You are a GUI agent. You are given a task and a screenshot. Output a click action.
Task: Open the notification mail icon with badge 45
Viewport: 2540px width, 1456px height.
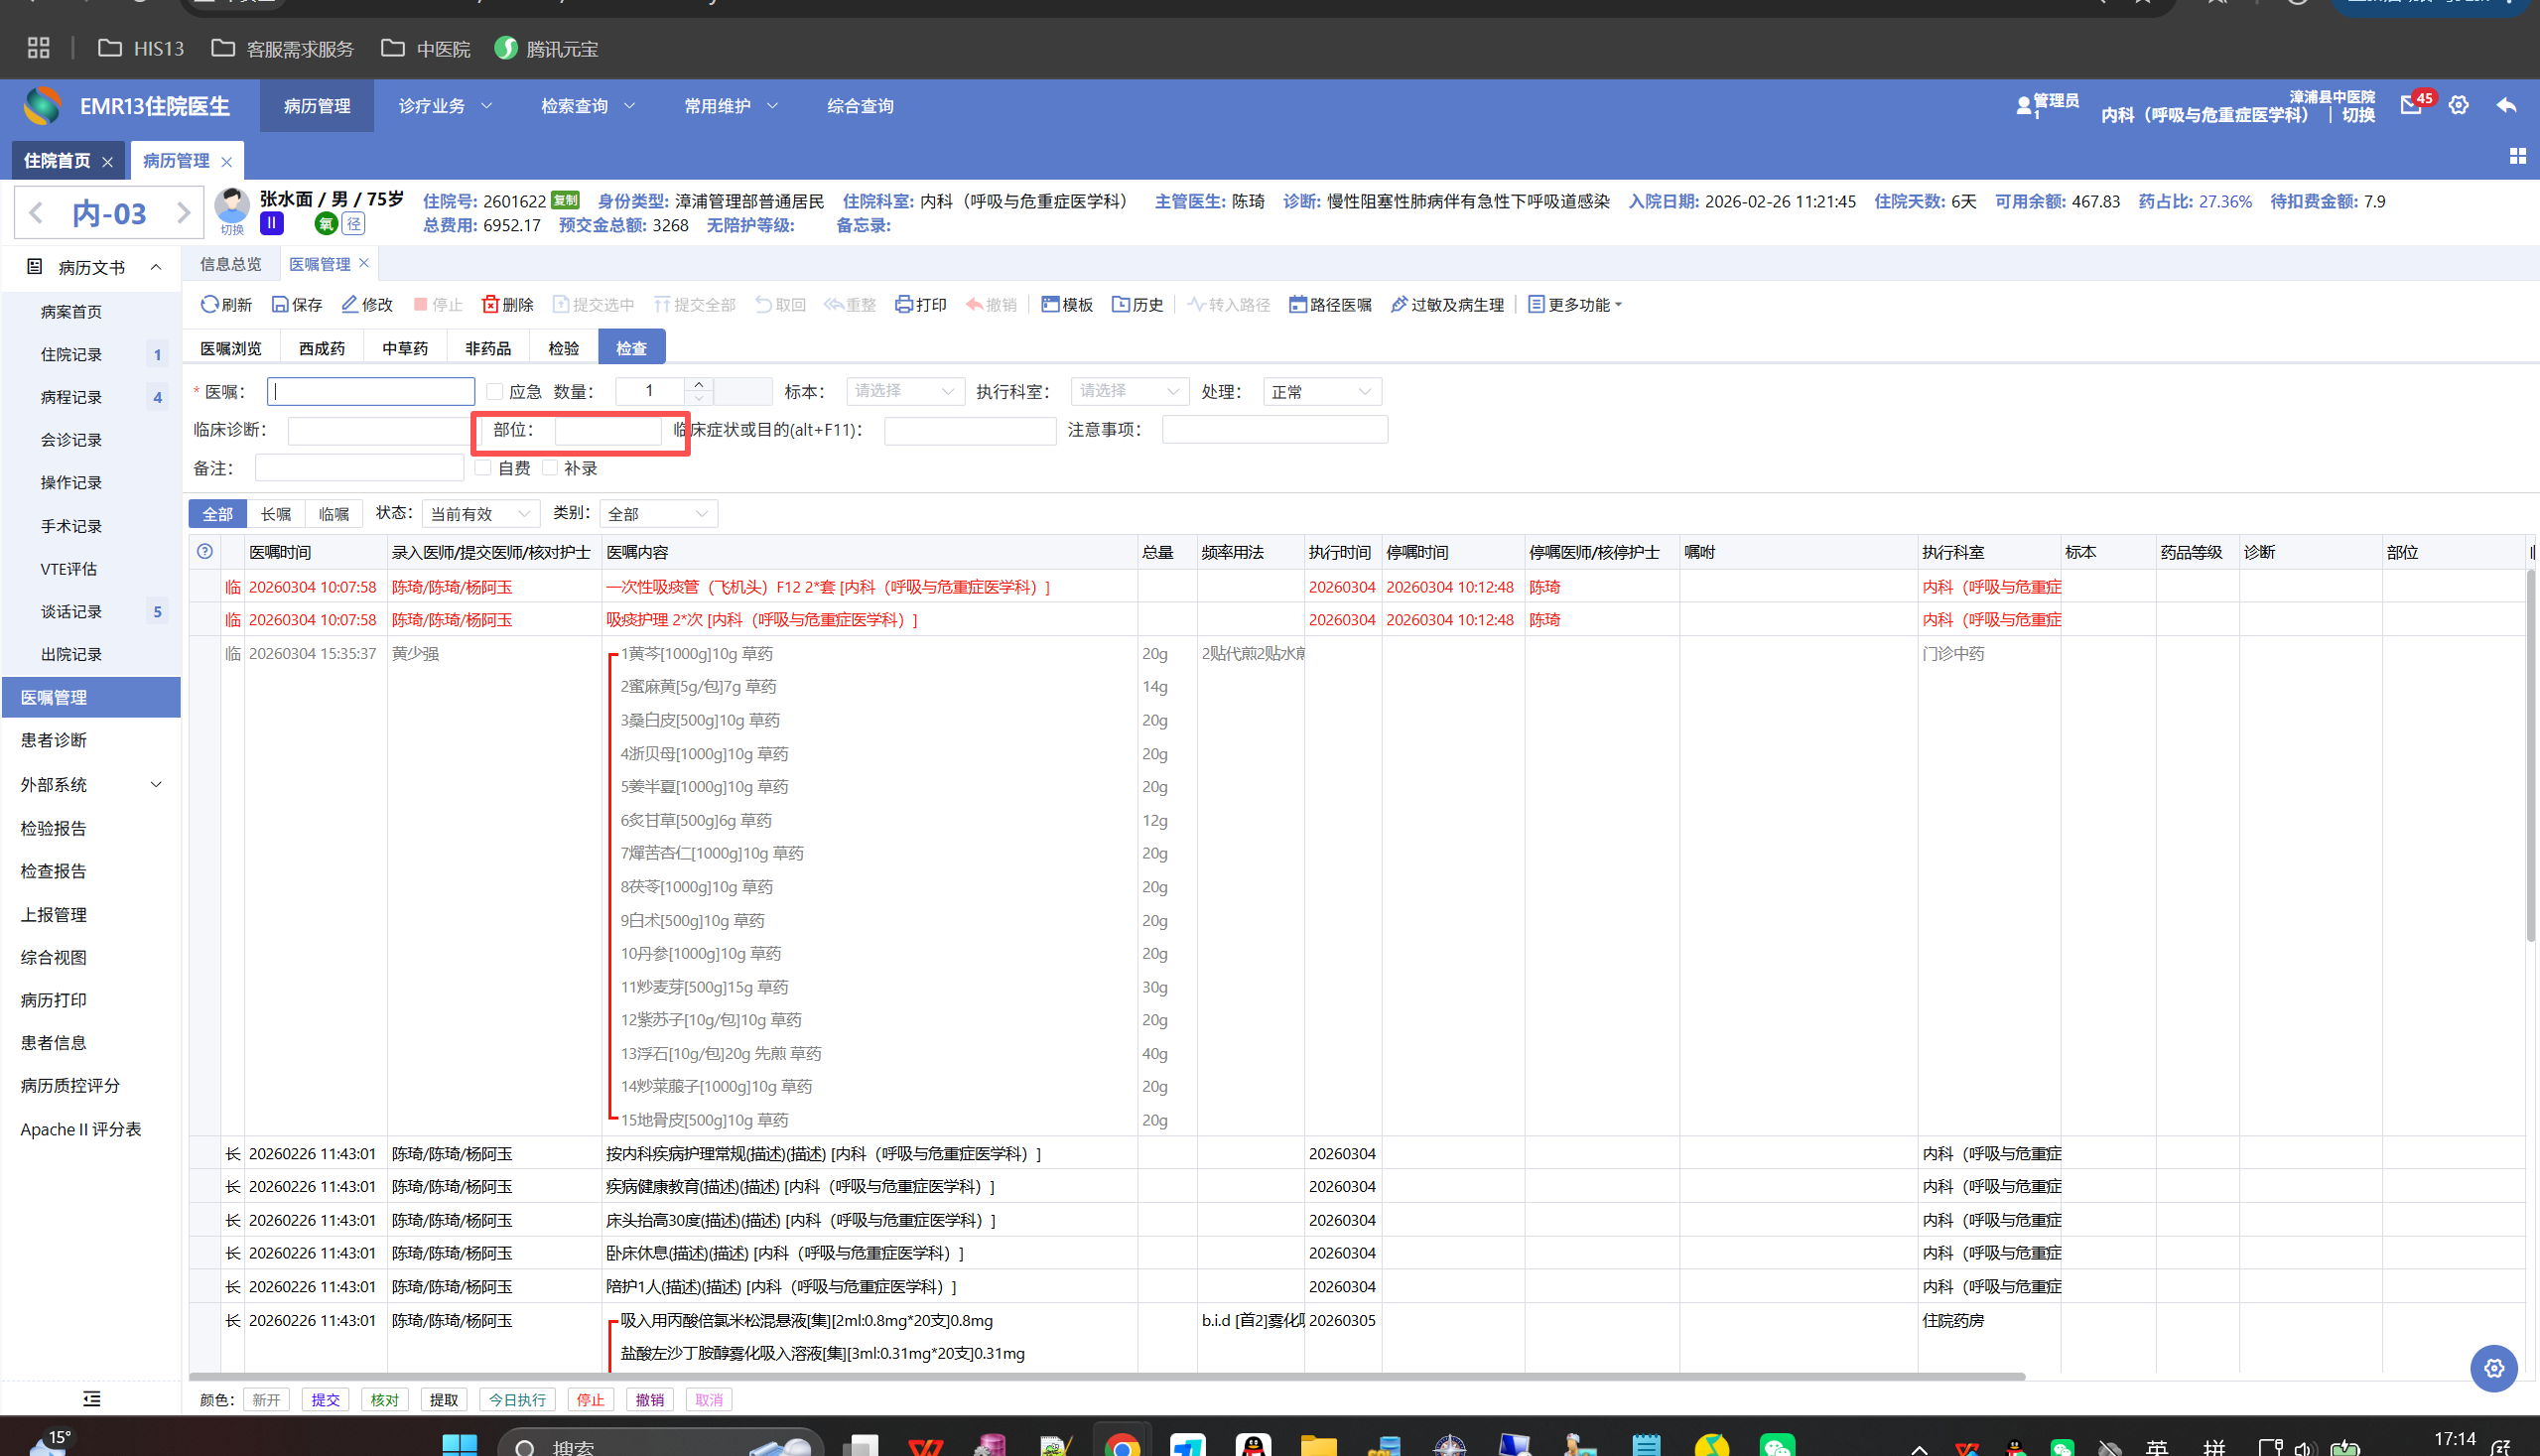2411,105
